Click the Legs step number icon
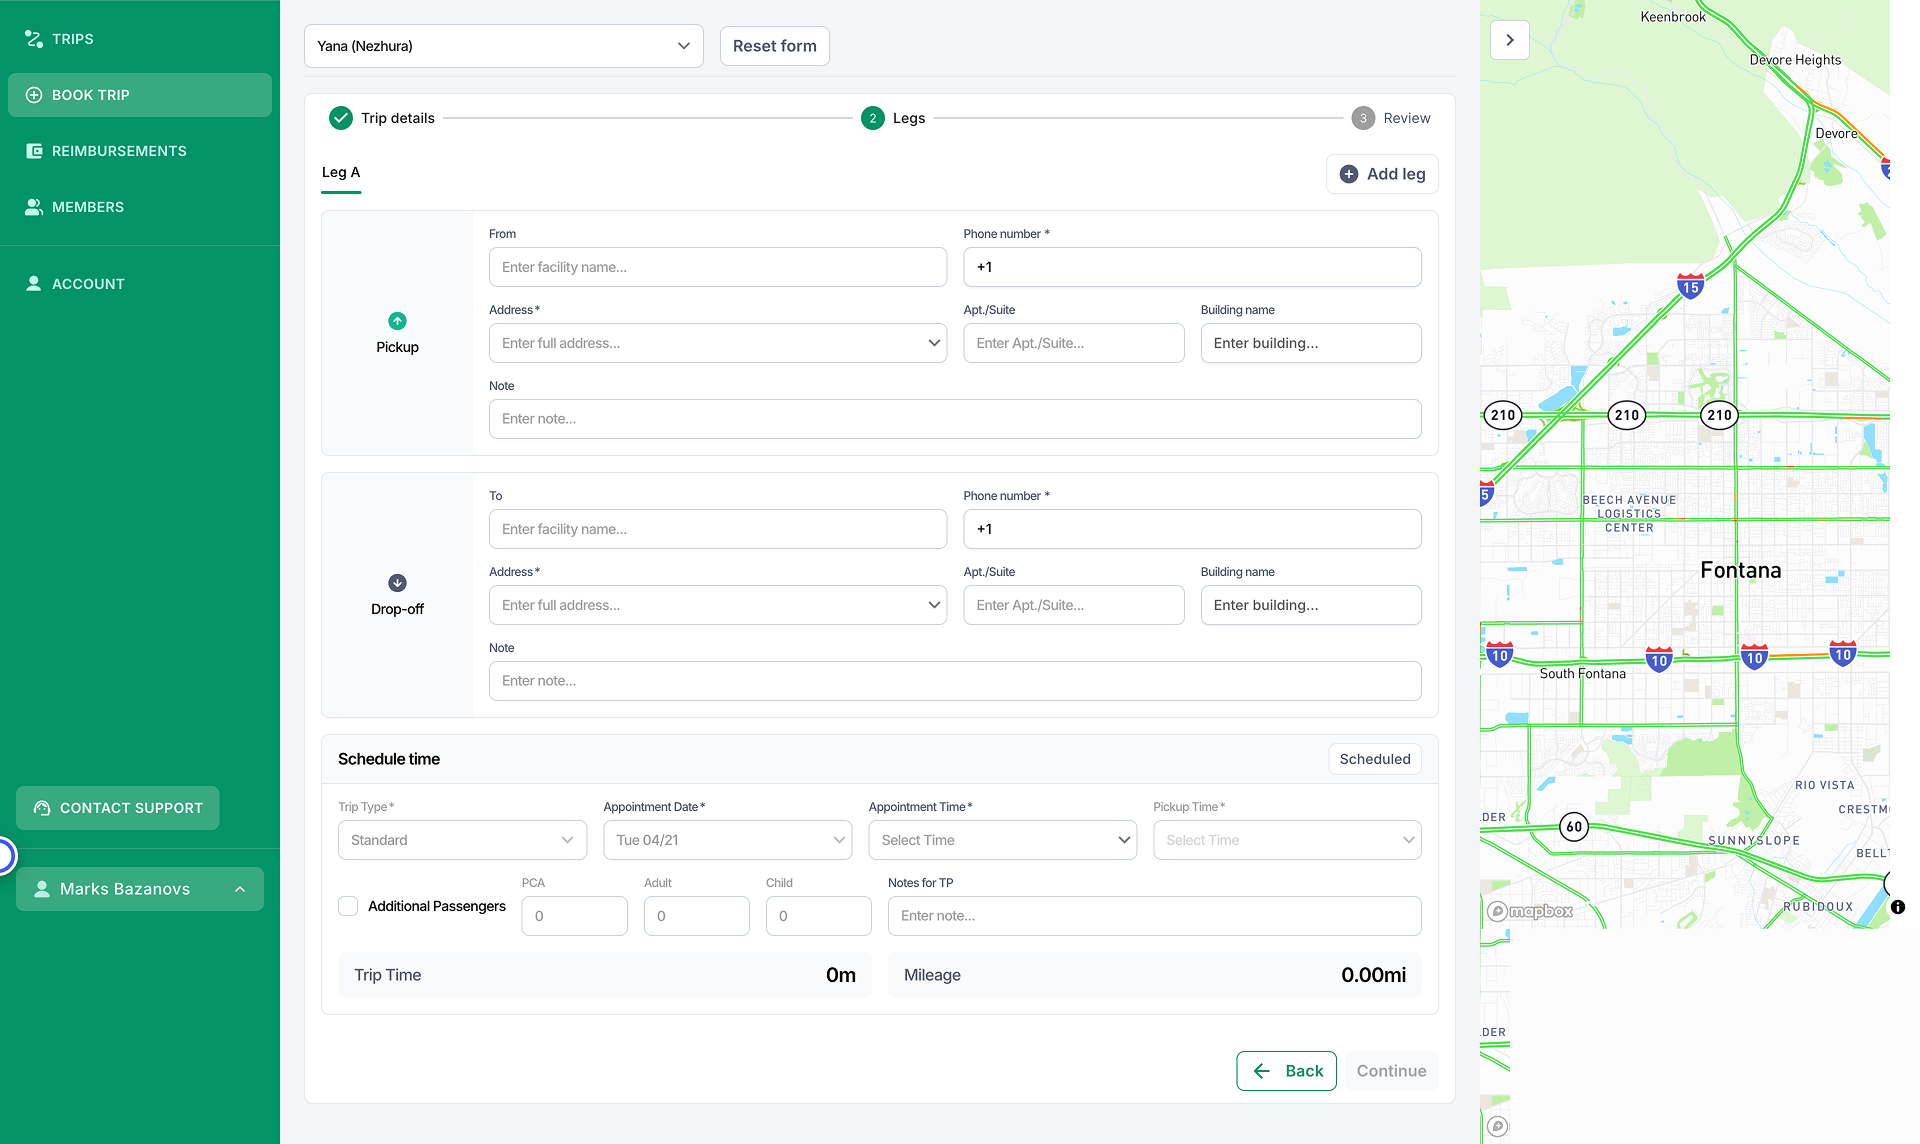Image resolution: width=1920 pixels, height=1144 pixels. (x=873, y=118)
